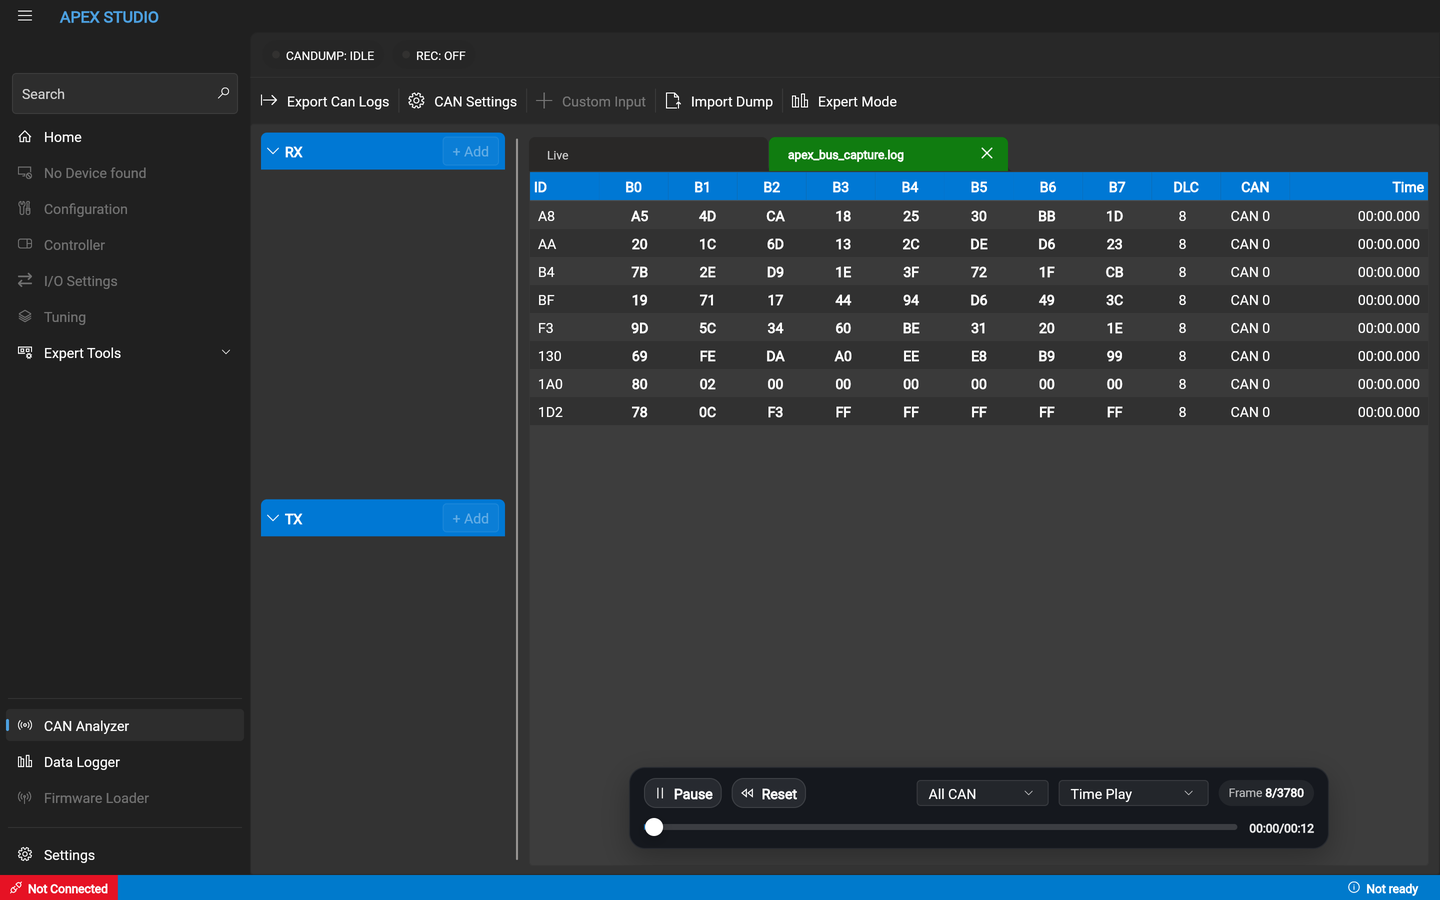Click the Home house icon
This screenshot has height=900, width=1440.
(x=25, y=136)
